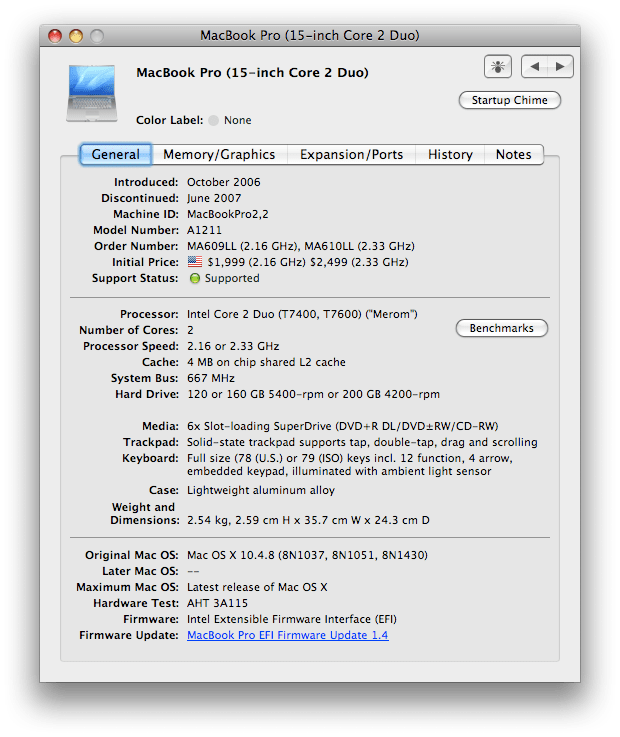Click the US flag icon beside Initial Price
This screenshot has width=620, height=737.
point(195,262)
